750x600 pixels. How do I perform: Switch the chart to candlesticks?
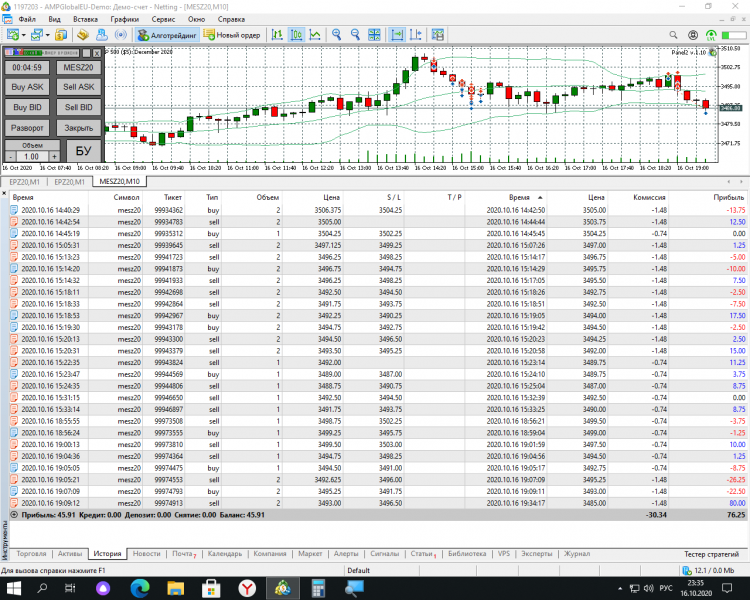coord(297,34)
